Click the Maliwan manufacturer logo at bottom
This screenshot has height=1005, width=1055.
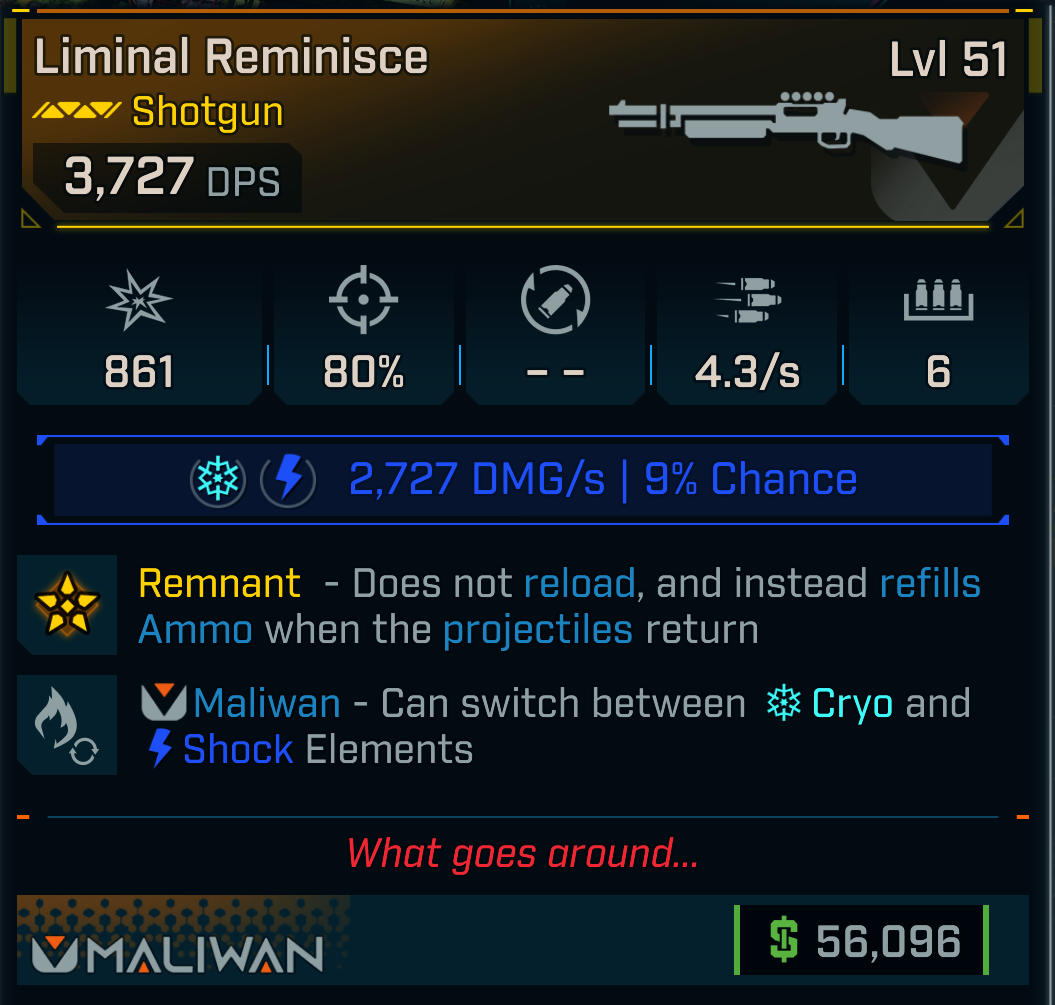(x=177, y=954)
